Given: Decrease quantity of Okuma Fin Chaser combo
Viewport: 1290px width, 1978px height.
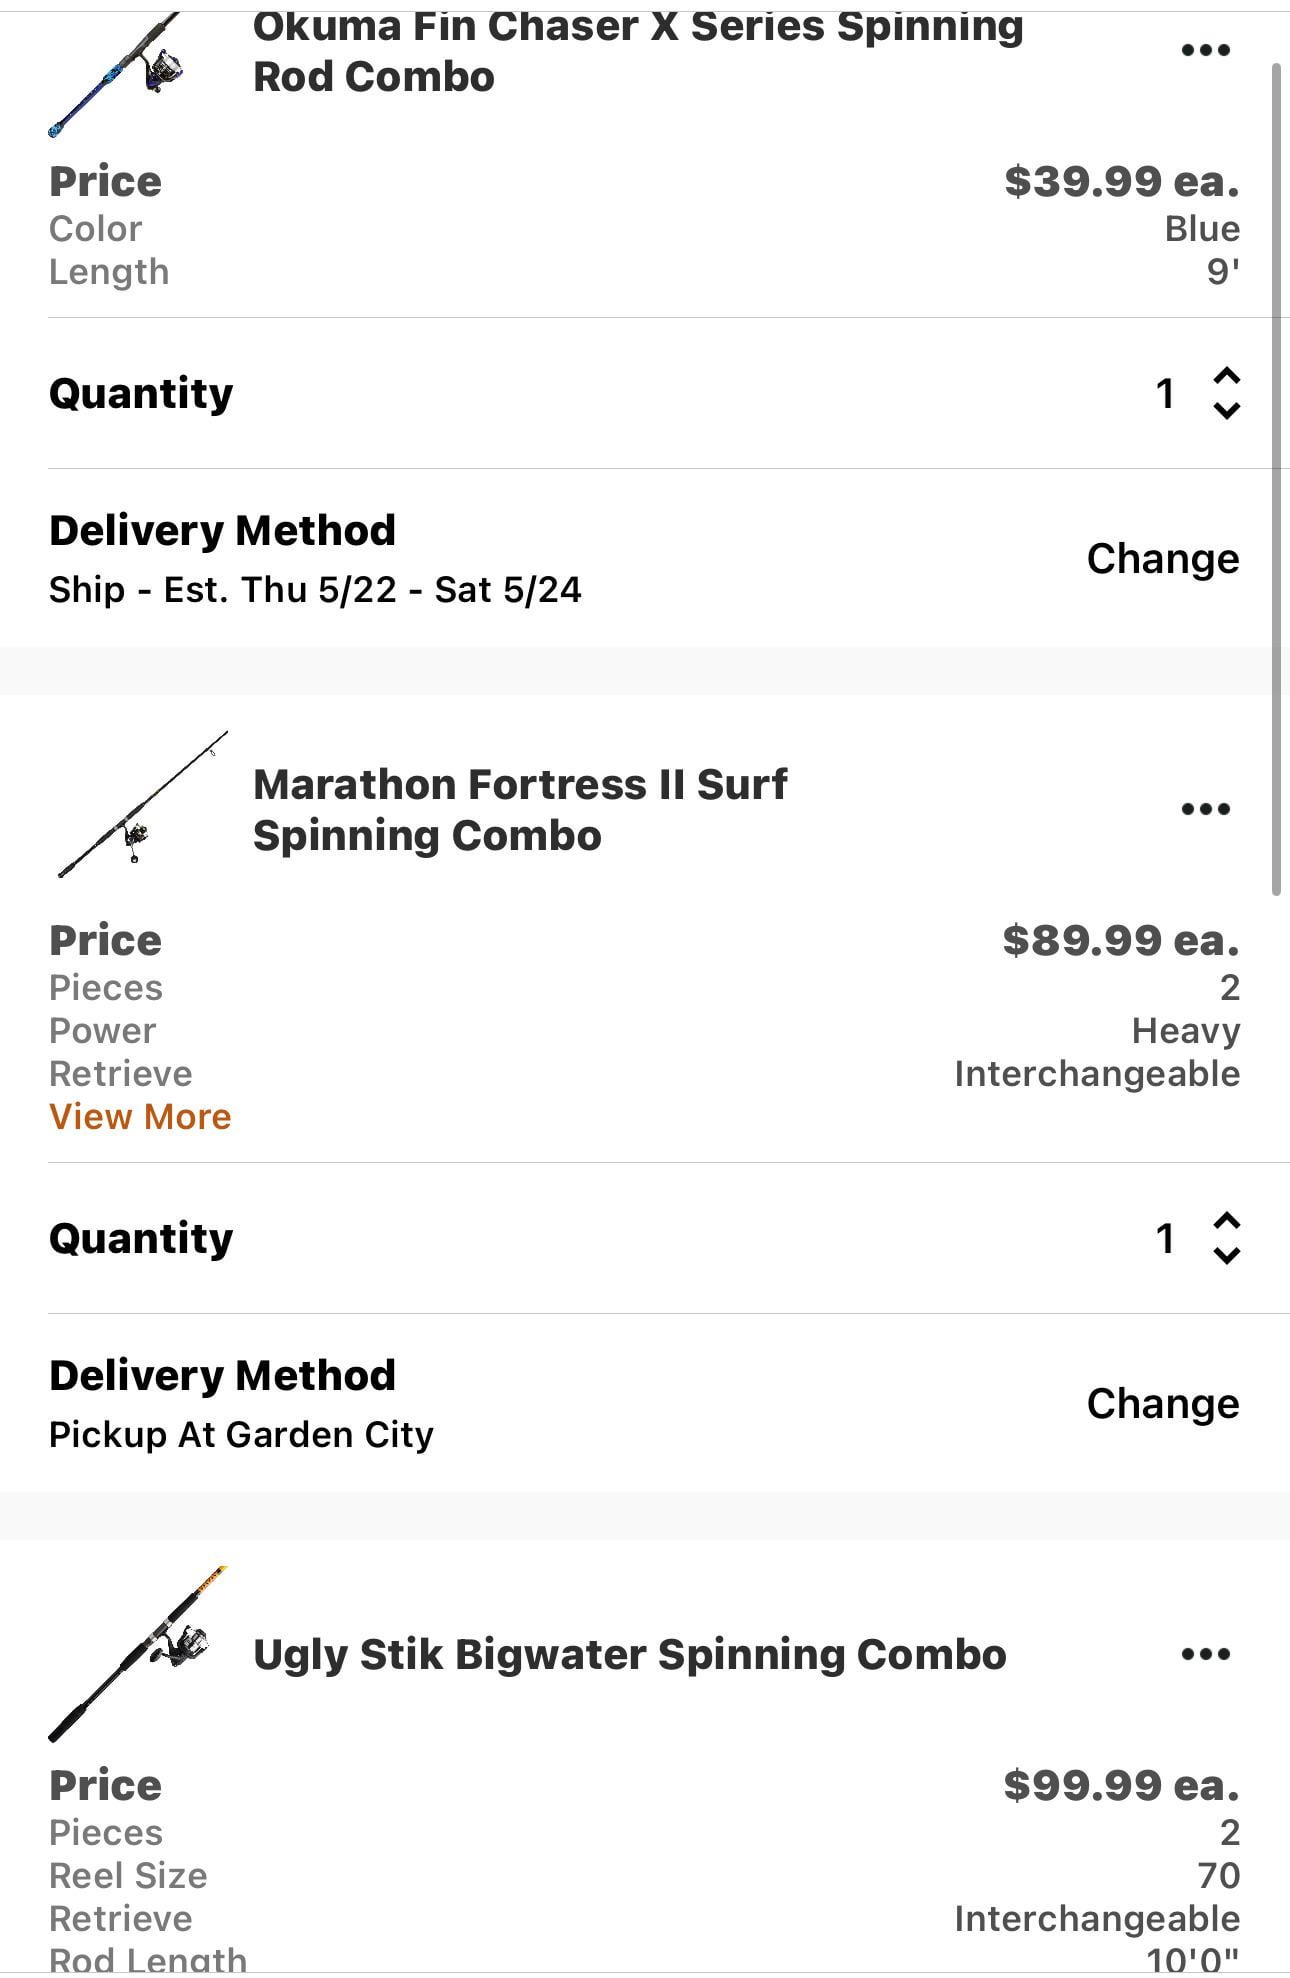Looking at the screenshot, I should tap(1227, 410).
